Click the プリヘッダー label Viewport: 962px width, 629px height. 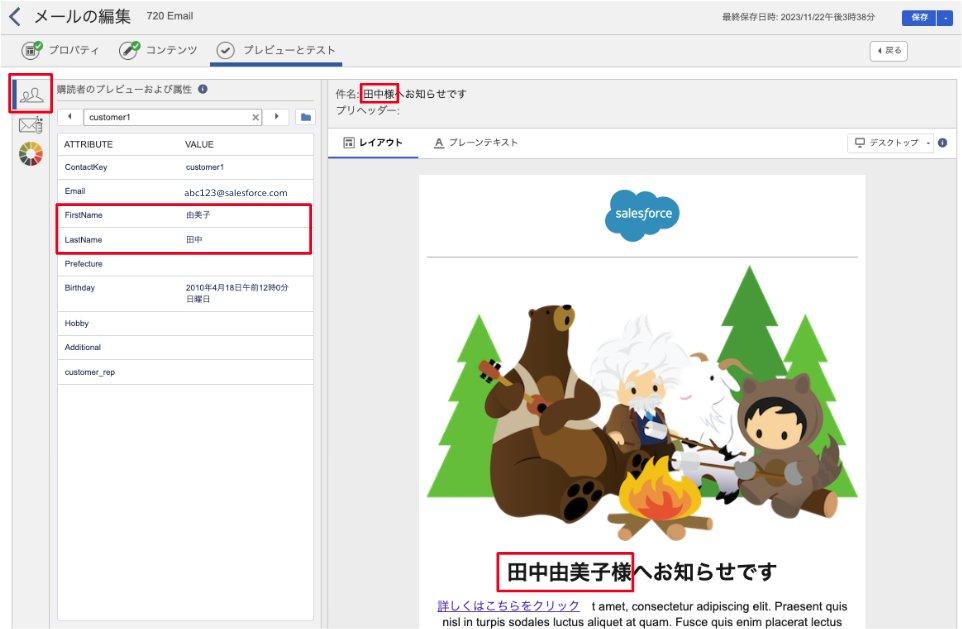[367, 110]
